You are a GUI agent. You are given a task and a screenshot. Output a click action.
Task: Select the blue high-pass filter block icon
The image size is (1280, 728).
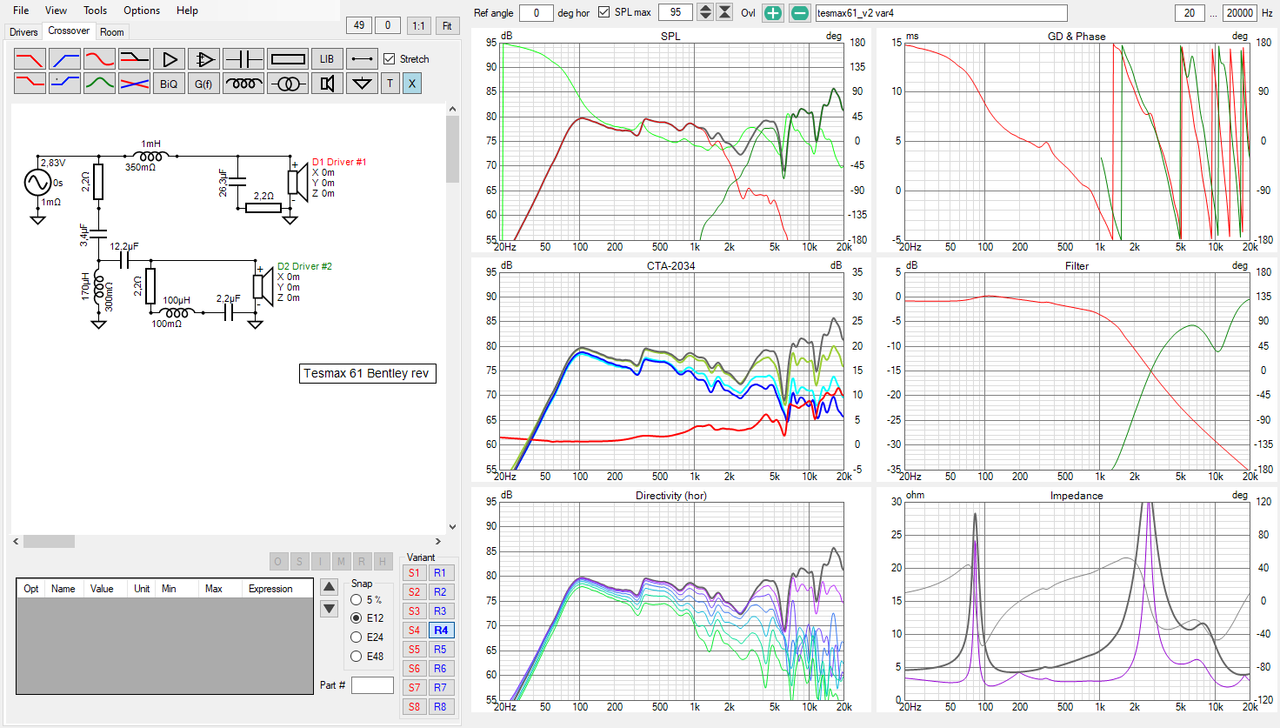coord(65,59)
